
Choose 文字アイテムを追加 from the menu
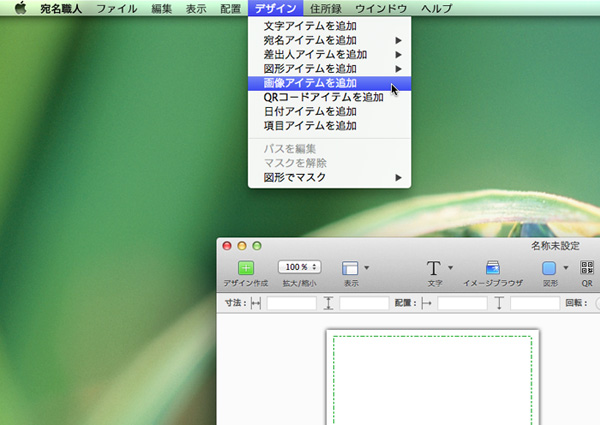[x=310, y=26]
